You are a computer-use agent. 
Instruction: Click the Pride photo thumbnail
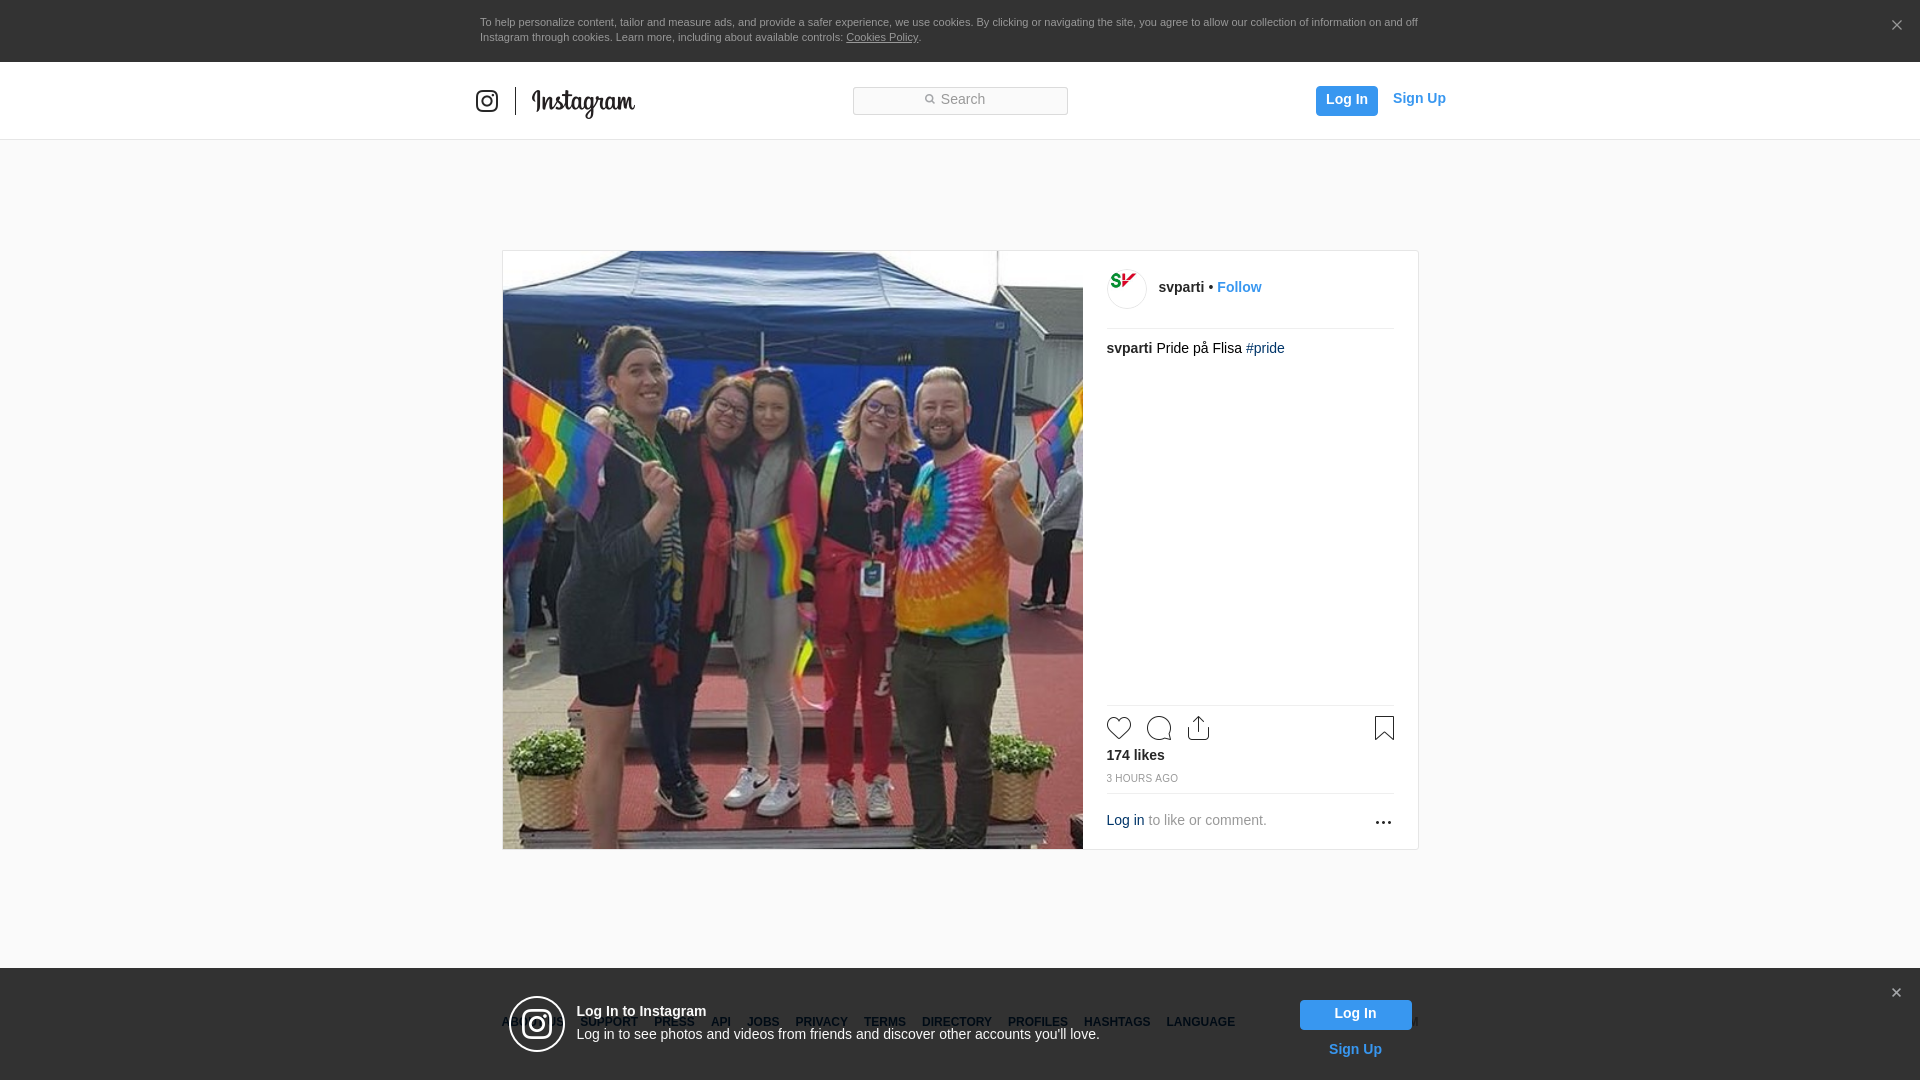coord(792,550)
